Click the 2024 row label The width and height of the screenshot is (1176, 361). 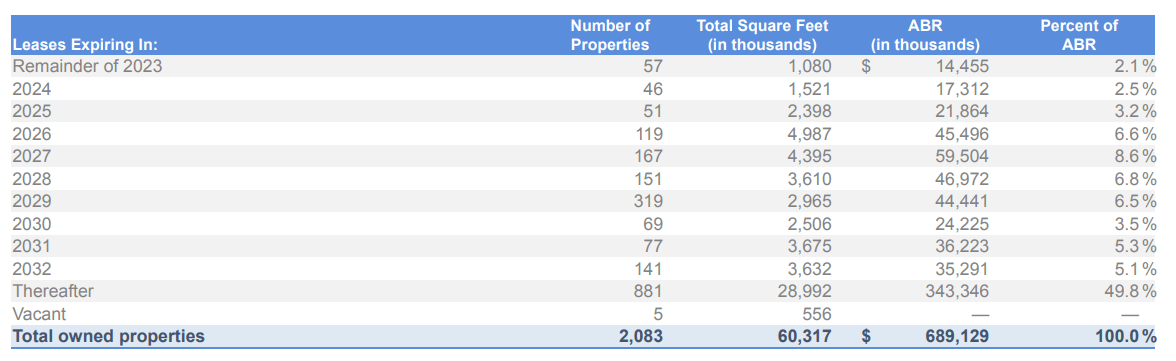[32, 89]
